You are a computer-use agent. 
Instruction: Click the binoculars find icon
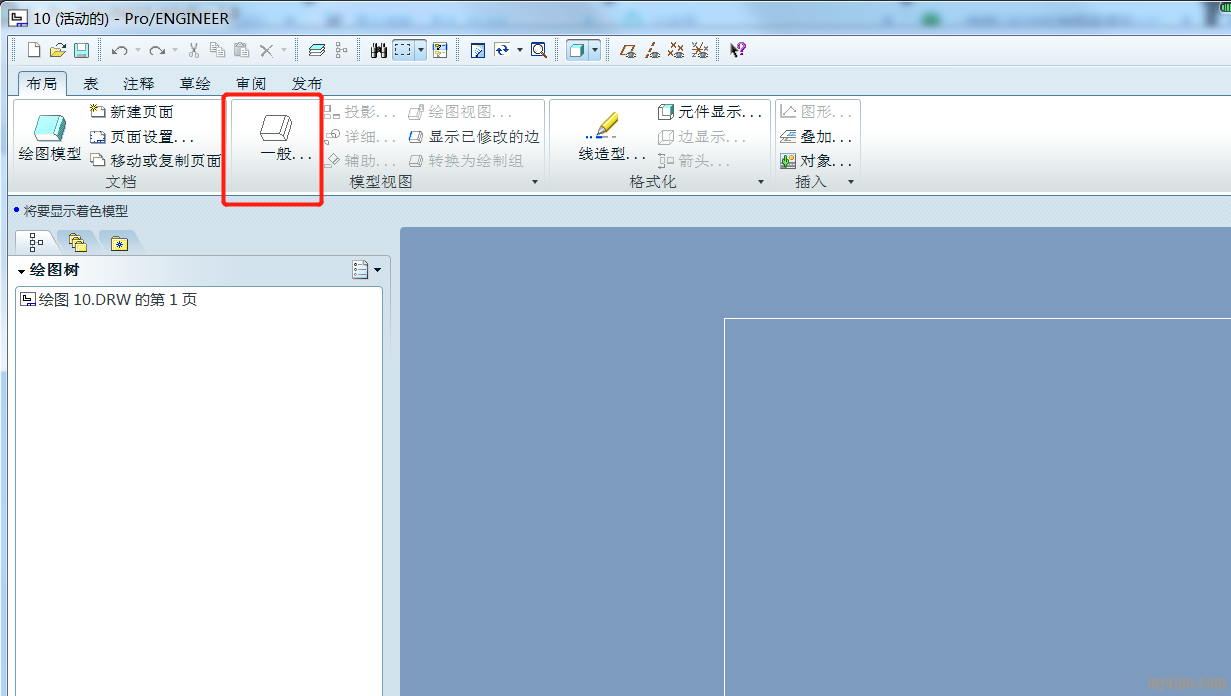[378, 50]
